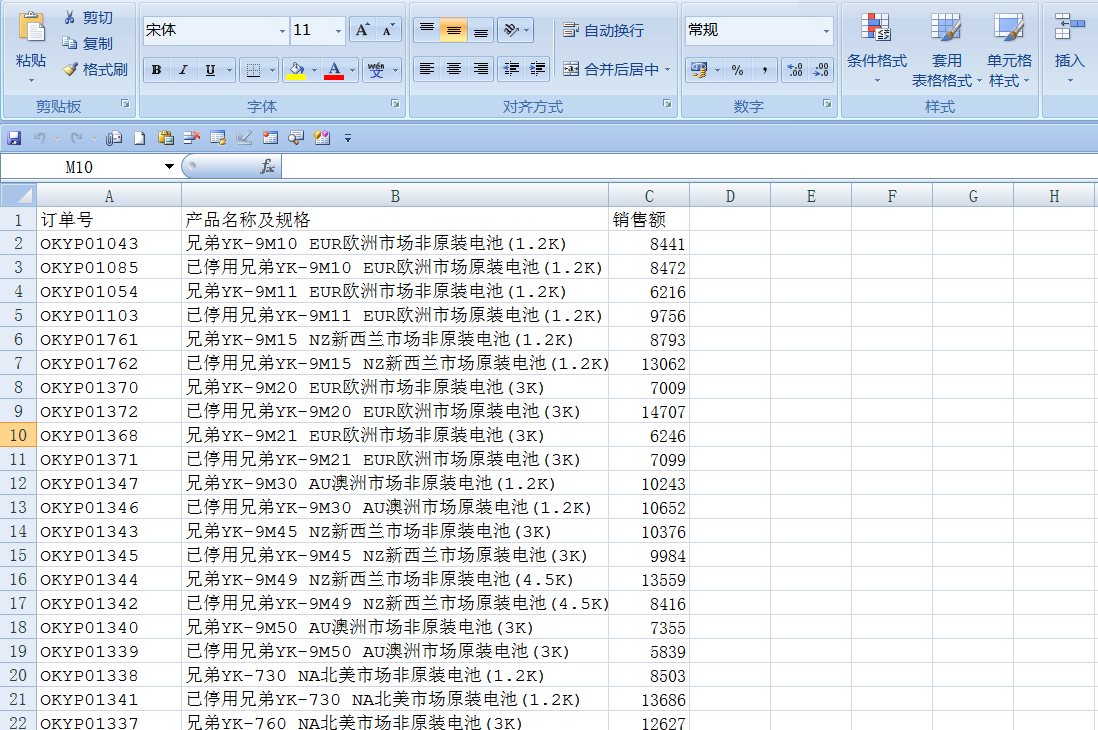
Task: Align text right
Action: tap(480, 69)
